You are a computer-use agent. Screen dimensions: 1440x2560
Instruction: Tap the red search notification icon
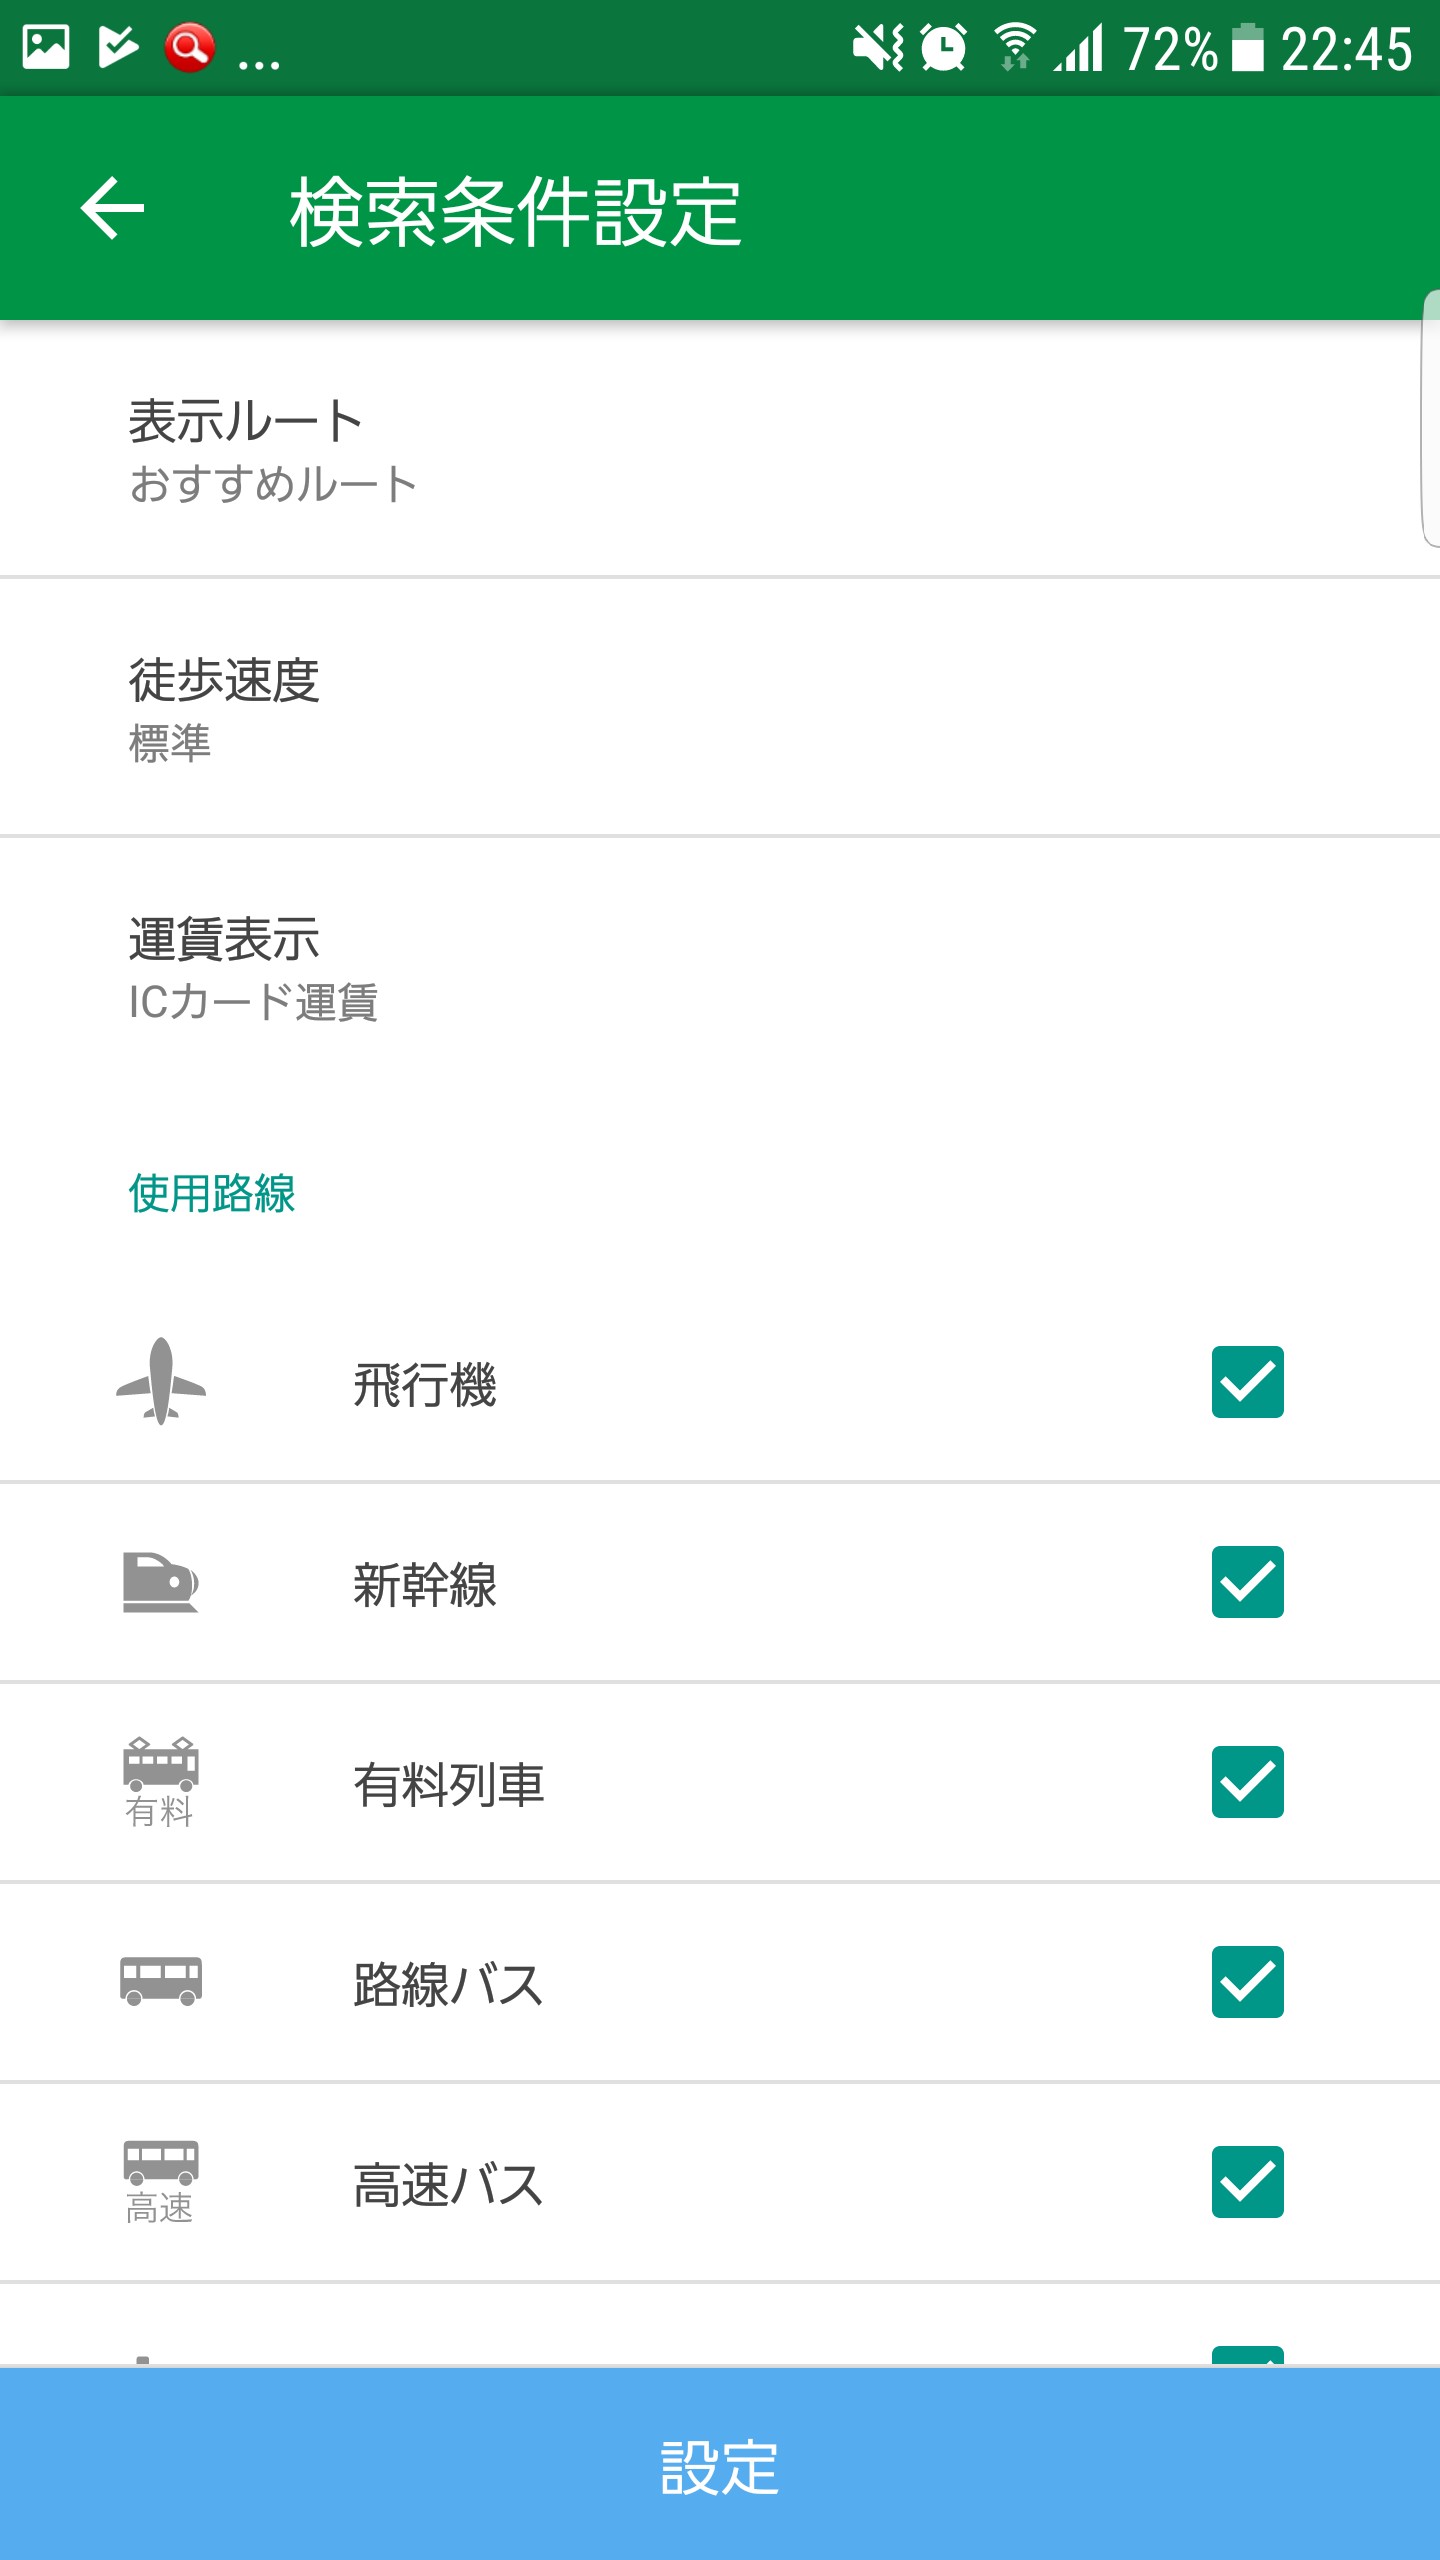(x=190, y=47)
